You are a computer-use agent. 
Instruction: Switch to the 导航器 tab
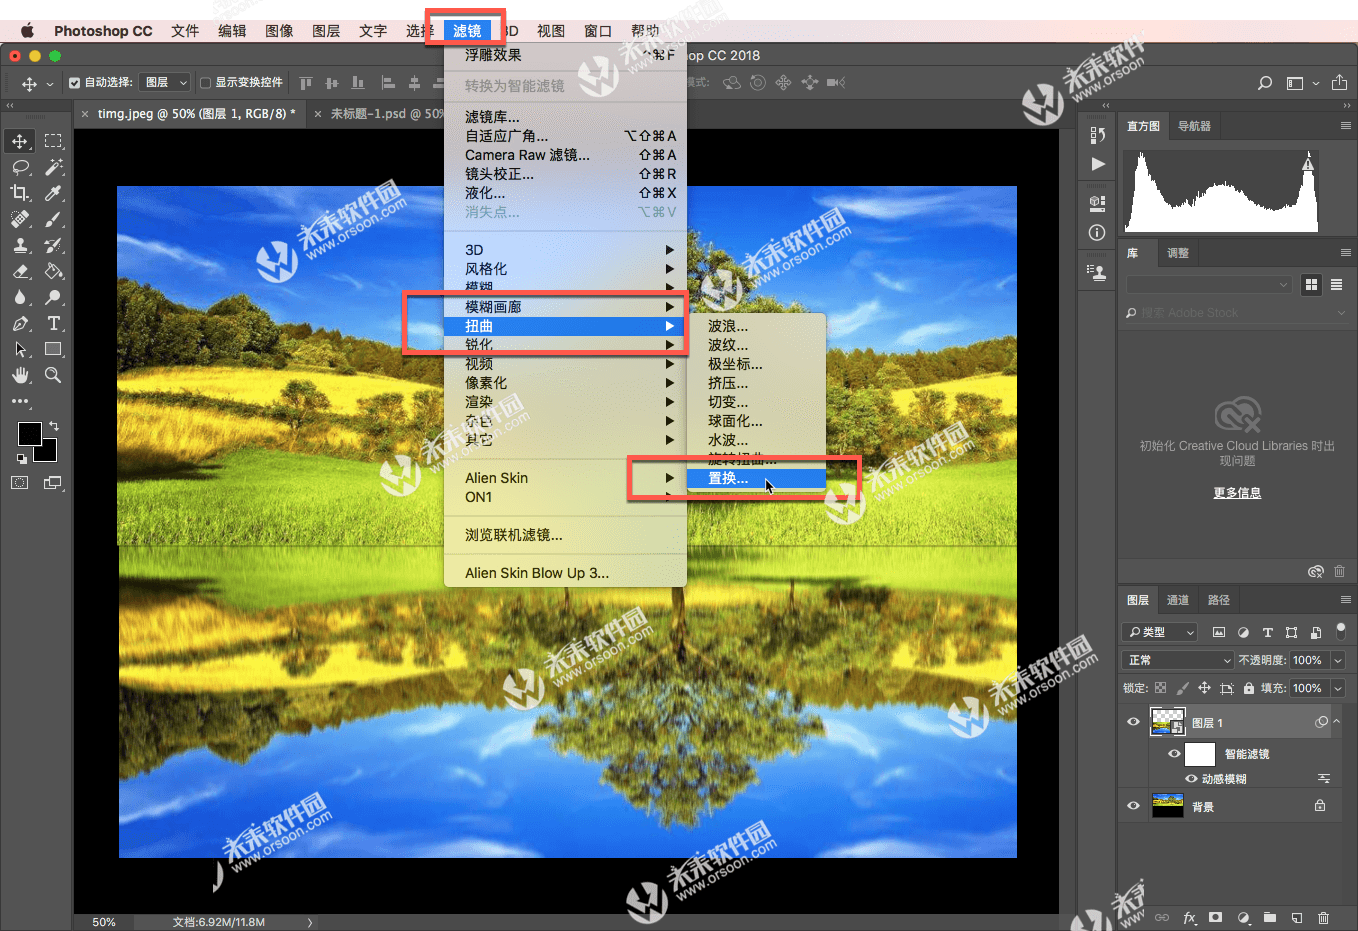coord(1194,126)
